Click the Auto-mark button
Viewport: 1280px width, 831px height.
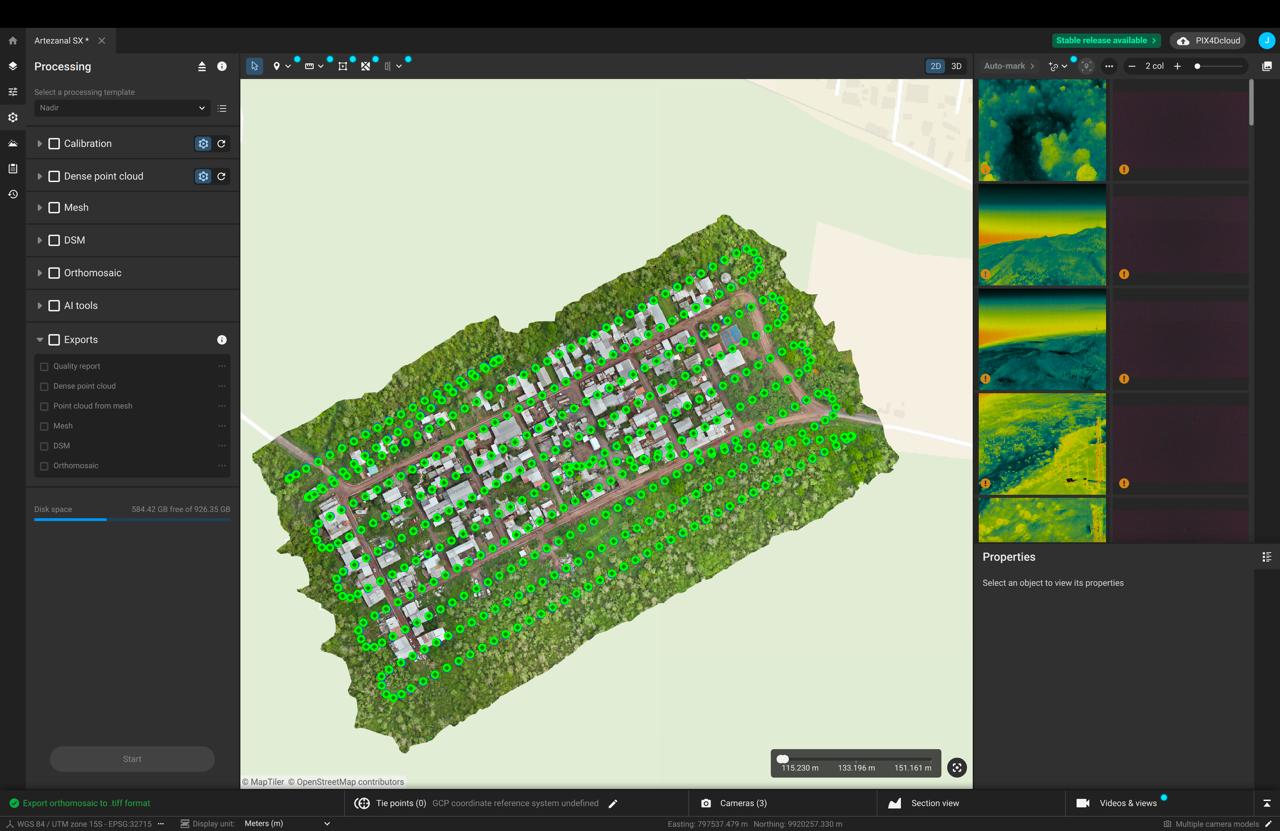click(x=1009, y=66)
